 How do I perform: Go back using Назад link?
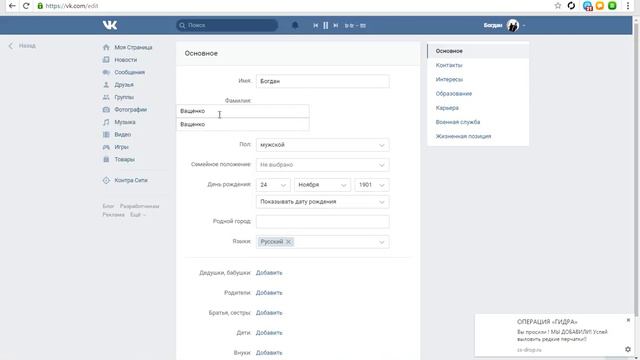tap(22, 46)
